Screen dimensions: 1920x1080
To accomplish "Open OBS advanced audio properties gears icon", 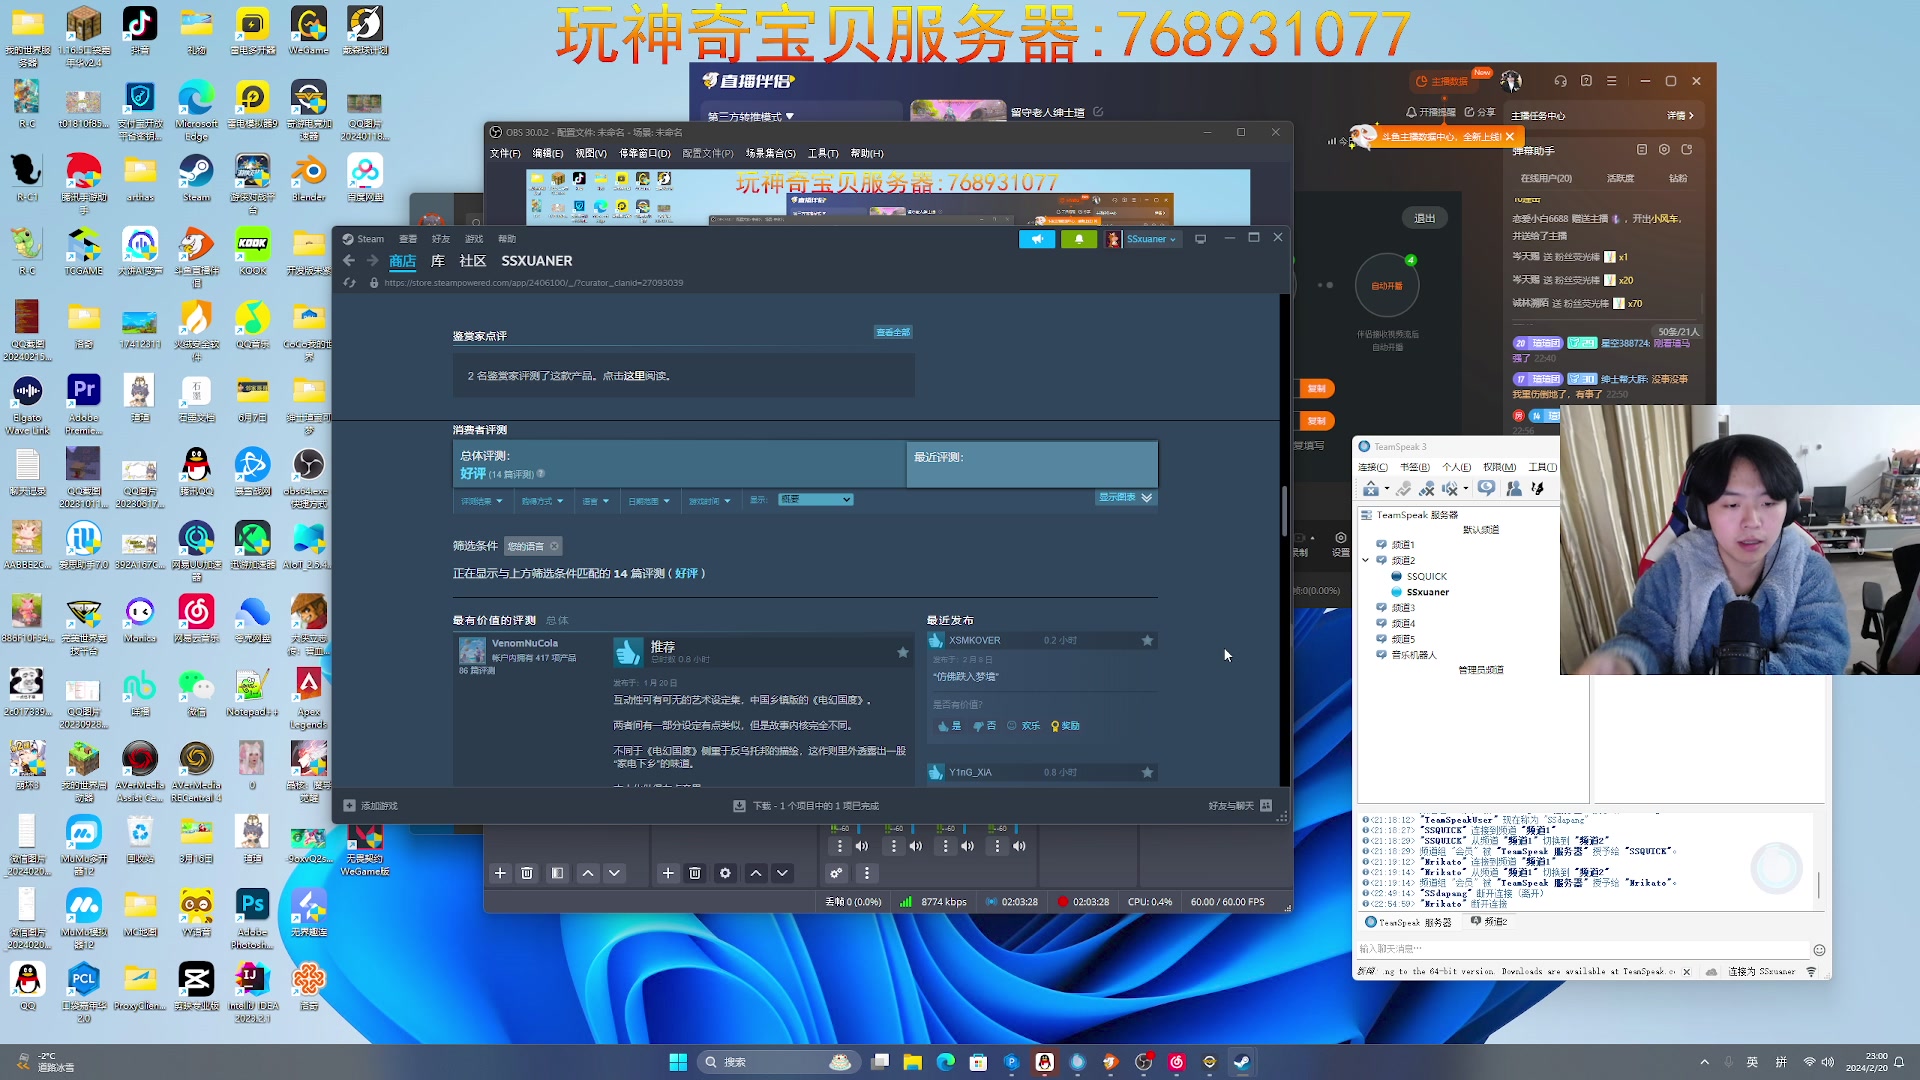I will click(836, 873).
